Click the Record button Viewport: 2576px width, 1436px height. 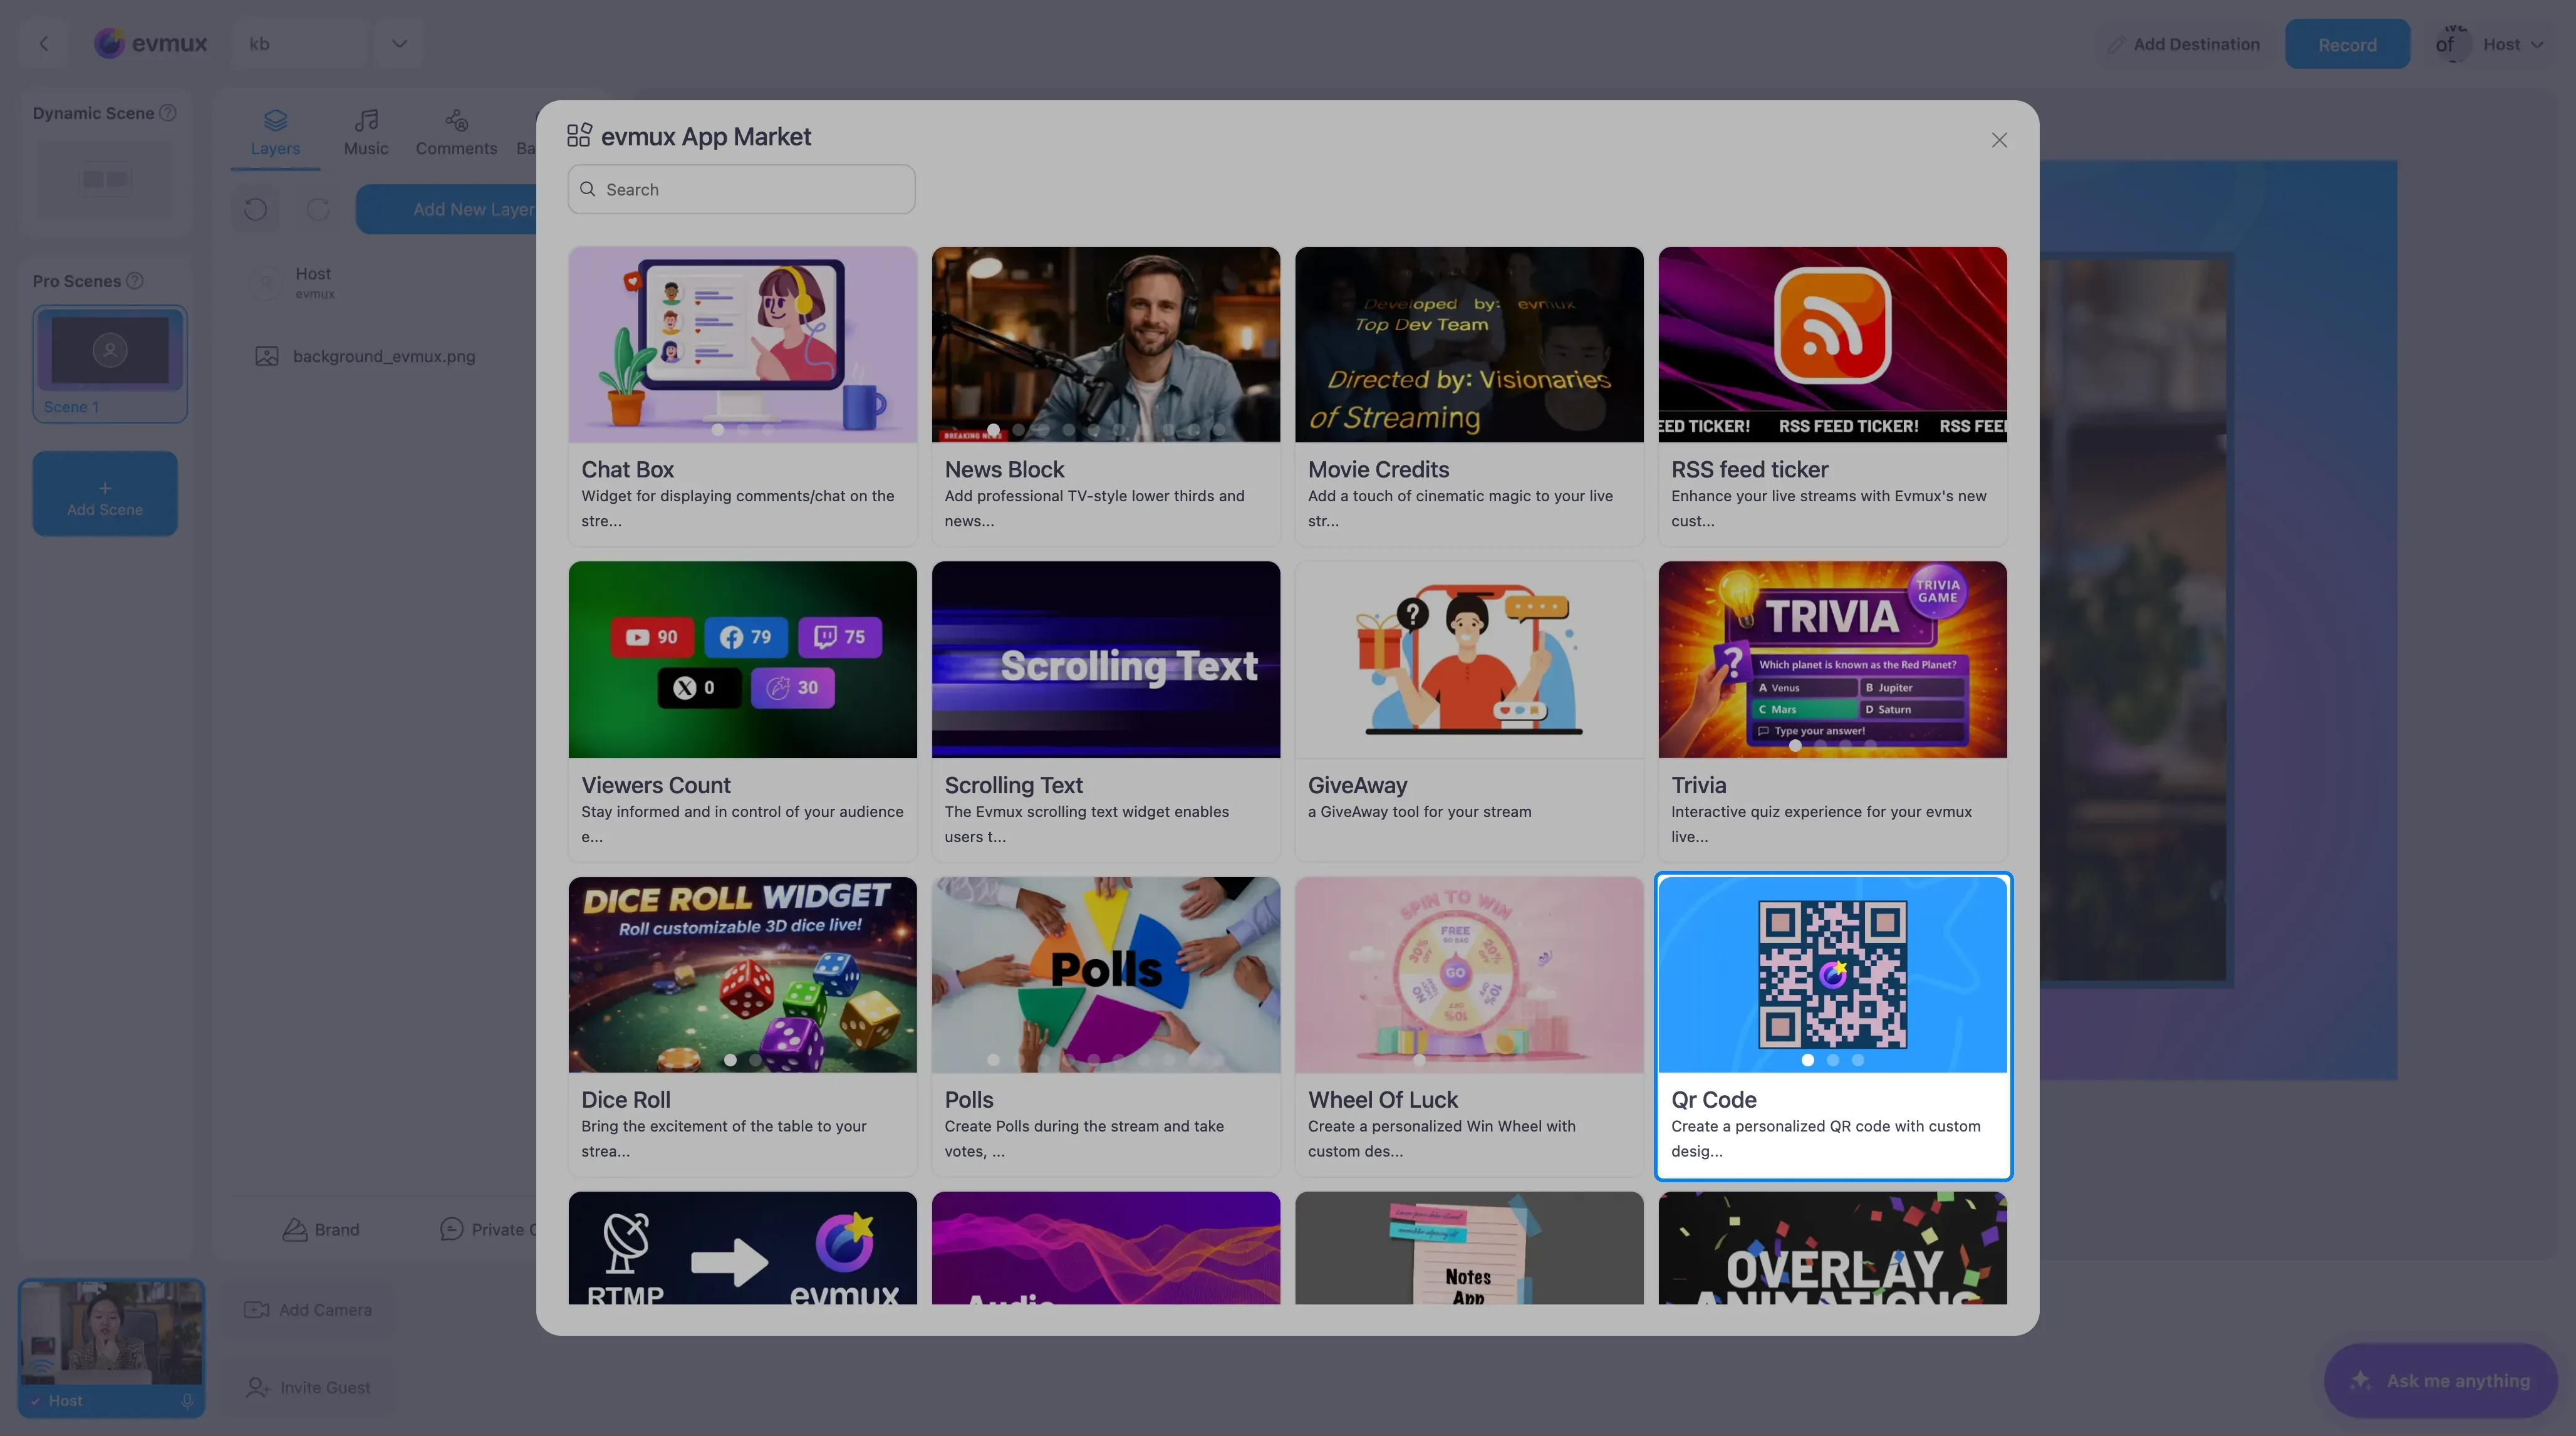[2346, 44]
